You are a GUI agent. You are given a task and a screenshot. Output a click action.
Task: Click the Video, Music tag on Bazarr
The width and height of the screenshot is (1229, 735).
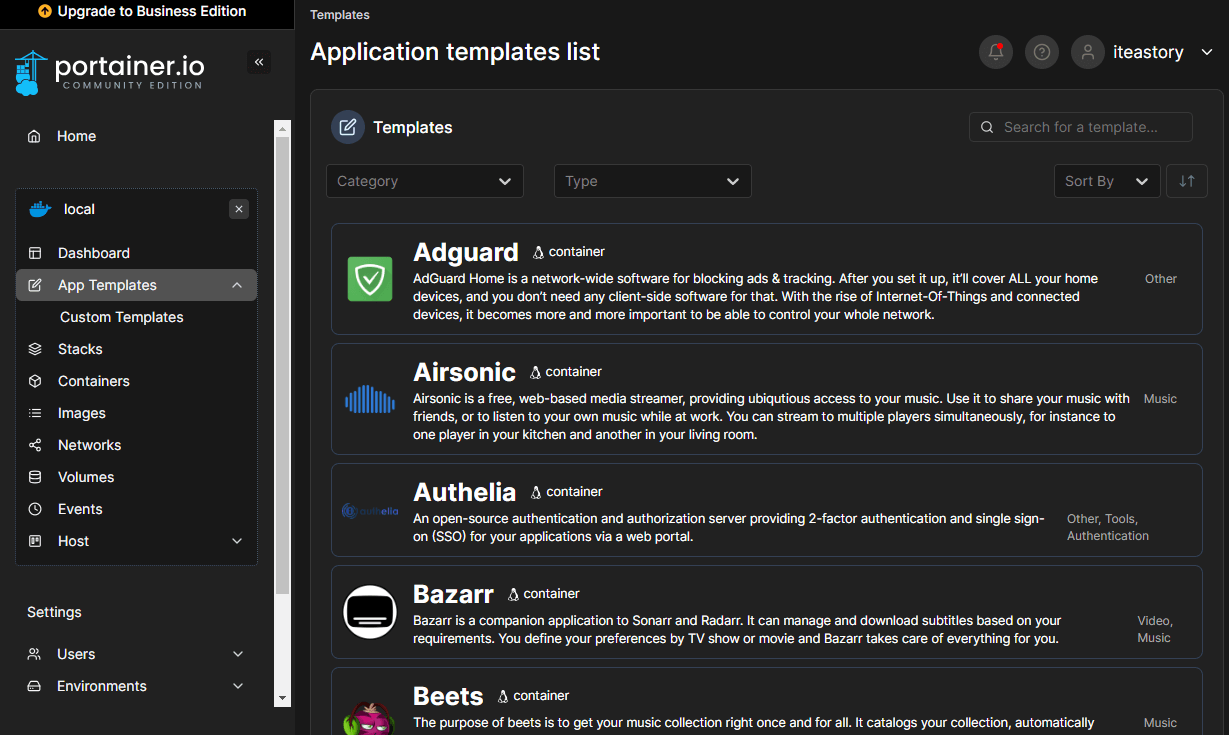[1155, 629]
